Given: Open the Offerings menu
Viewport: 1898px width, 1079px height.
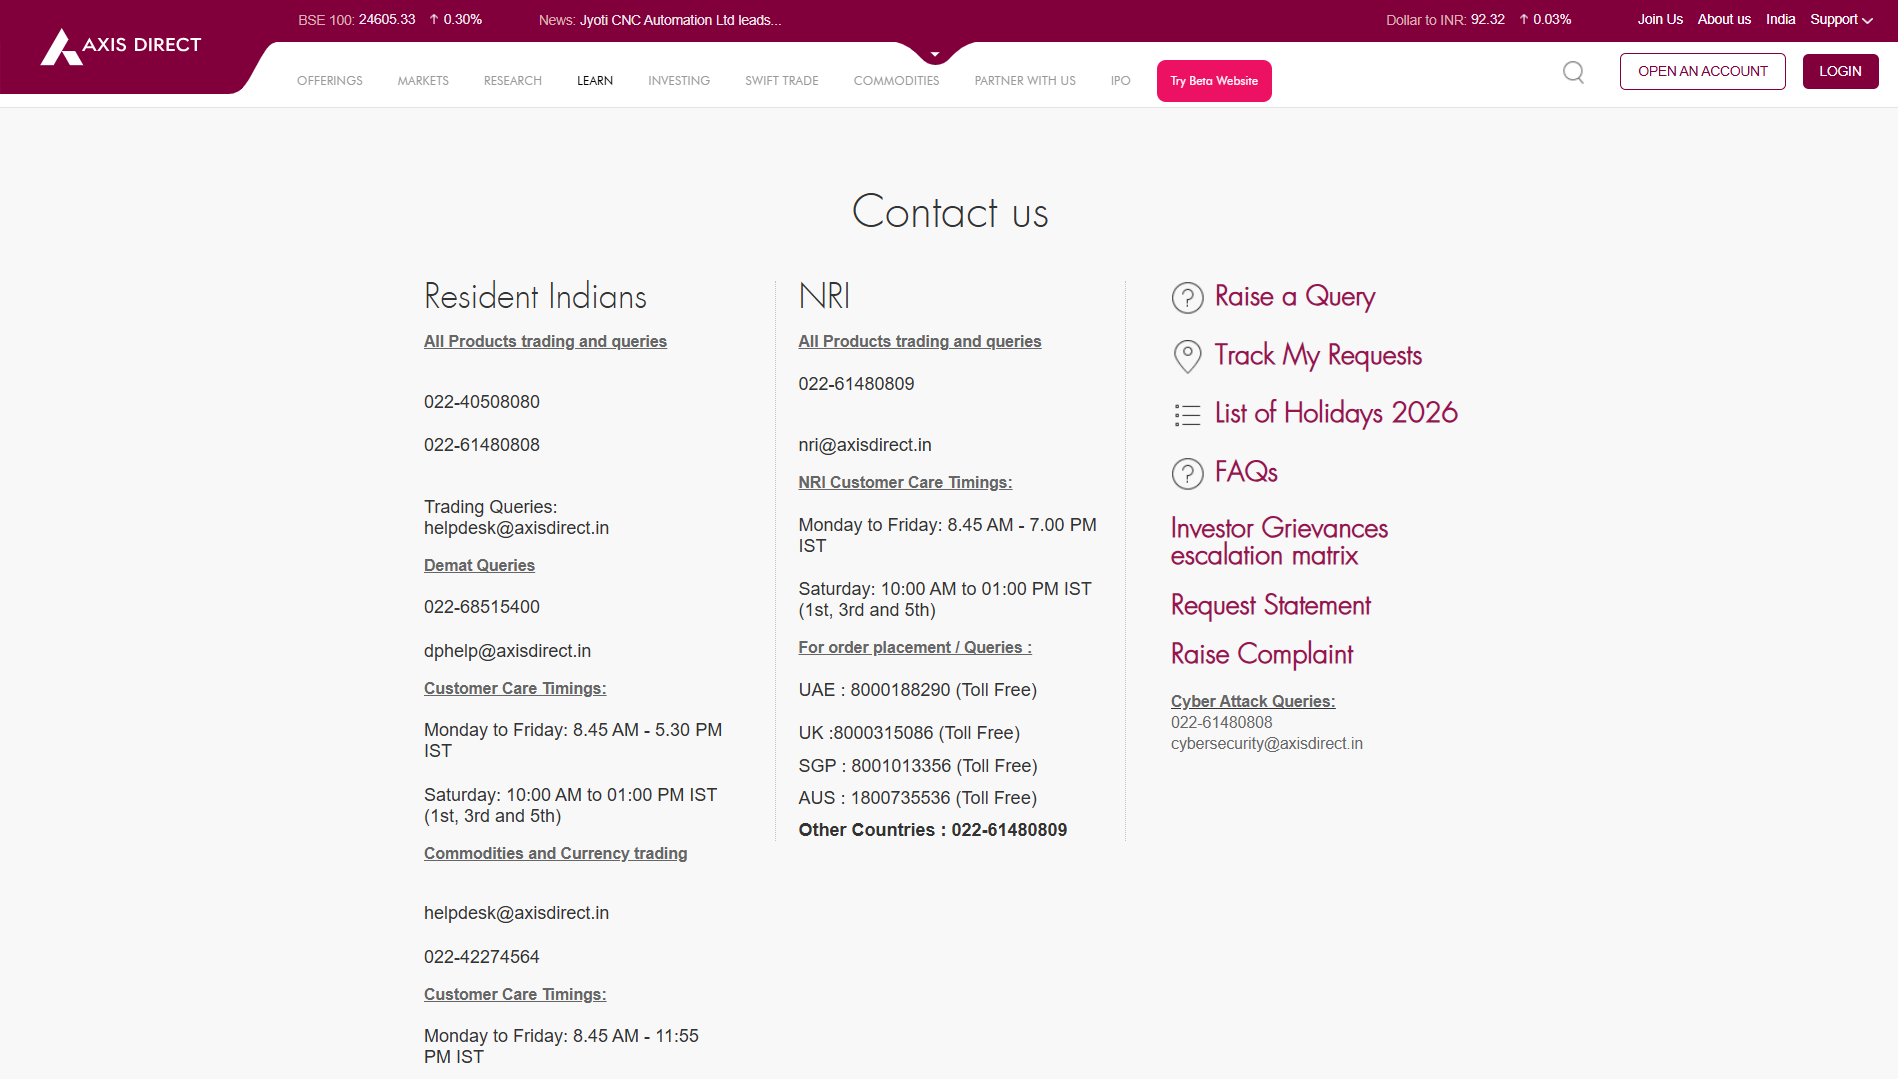Looking at the screenshot, I should 330,81.
